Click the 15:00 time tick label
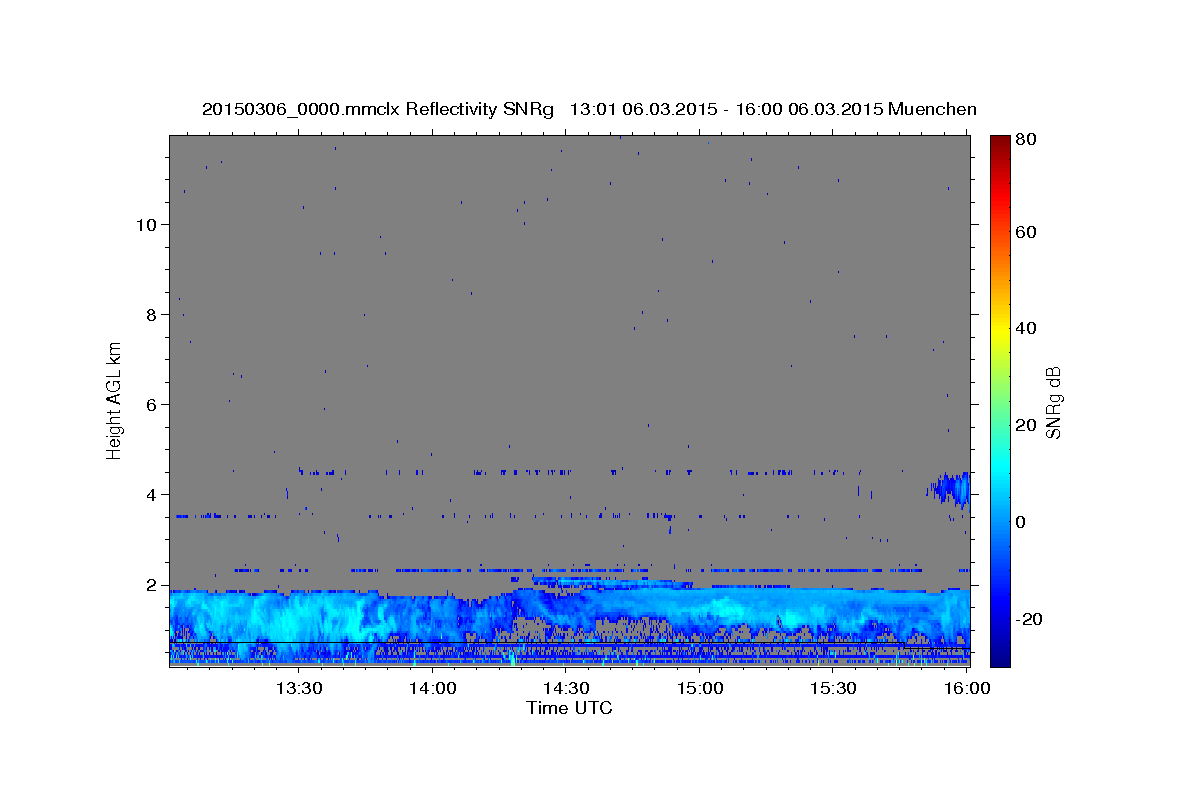Viewport: 1200px width, 800px height. coord(700,688)
